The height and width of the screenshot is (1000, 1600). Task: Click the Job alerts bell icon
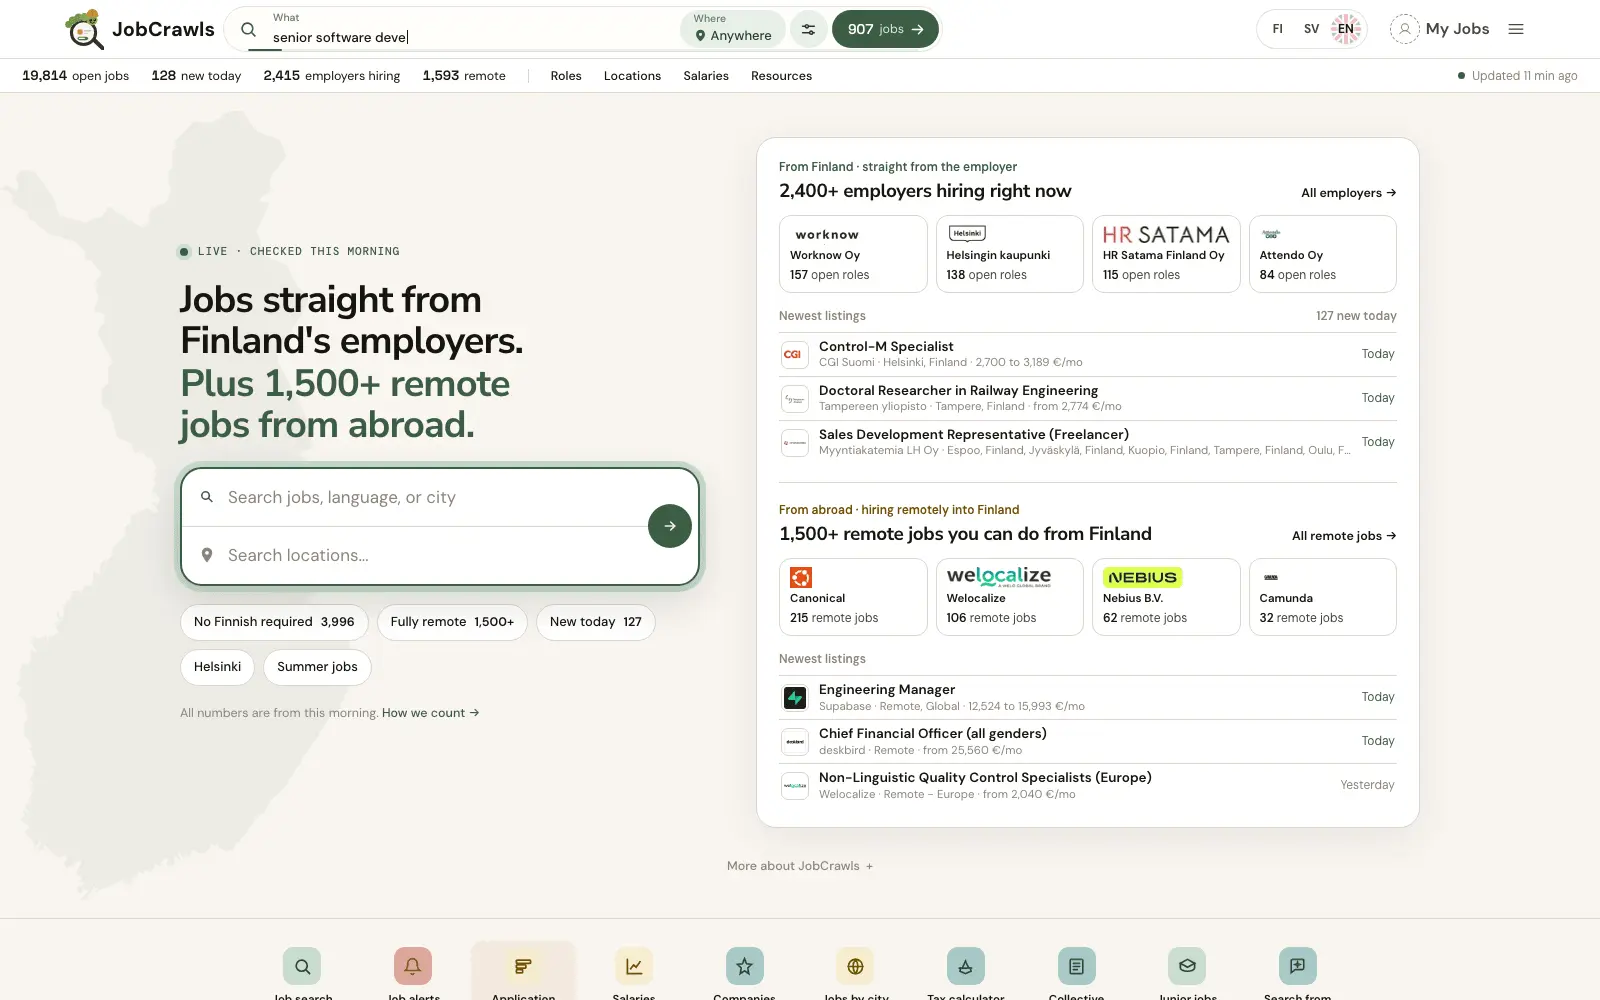413,966
